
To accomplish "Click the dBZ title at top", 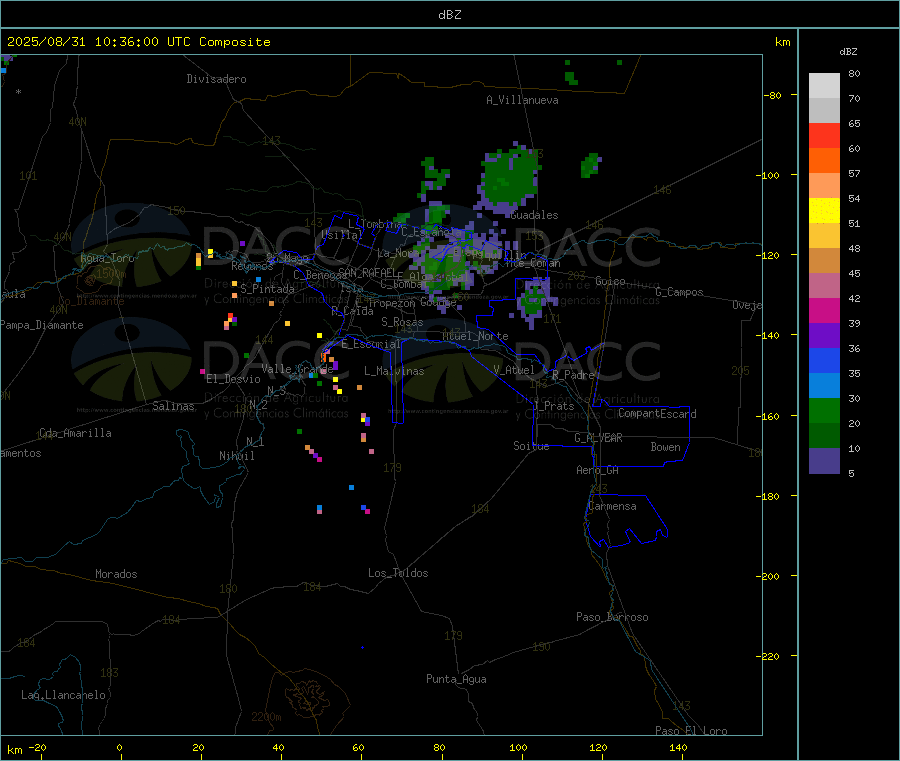I will click(449, 15).
